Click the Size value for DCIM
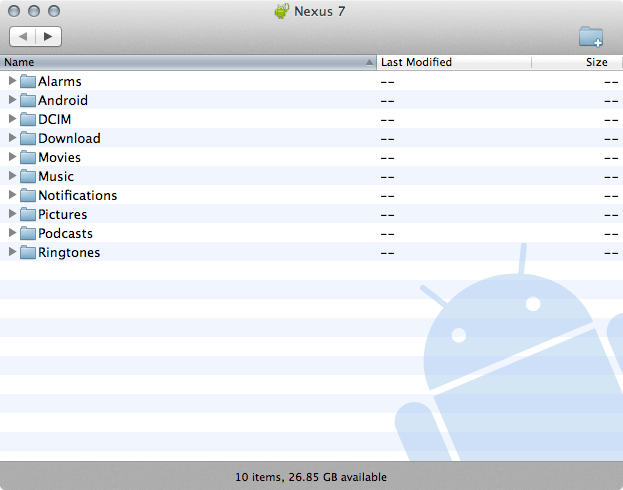Image resolution: width=623 pixels, height=490 pixels. tap(611, 120)
